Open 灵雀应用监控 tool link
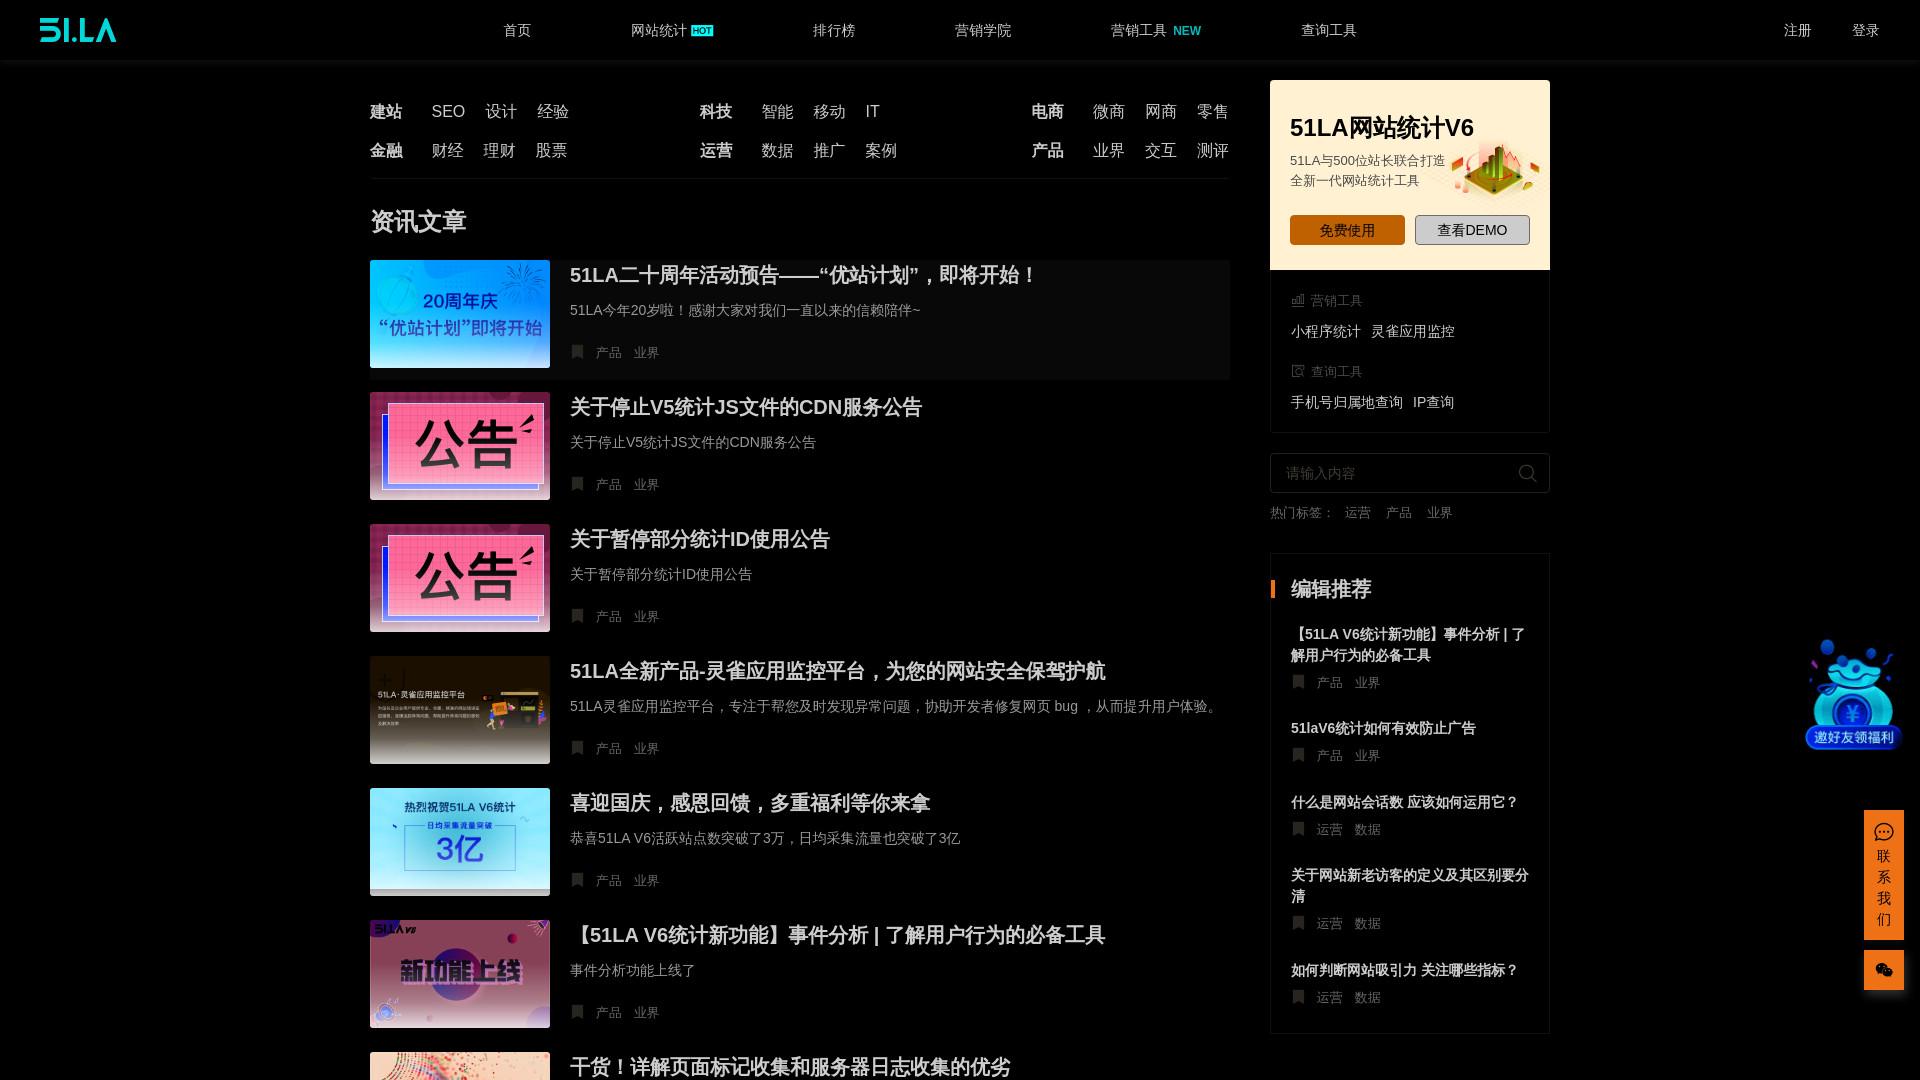 [1412, 331]
